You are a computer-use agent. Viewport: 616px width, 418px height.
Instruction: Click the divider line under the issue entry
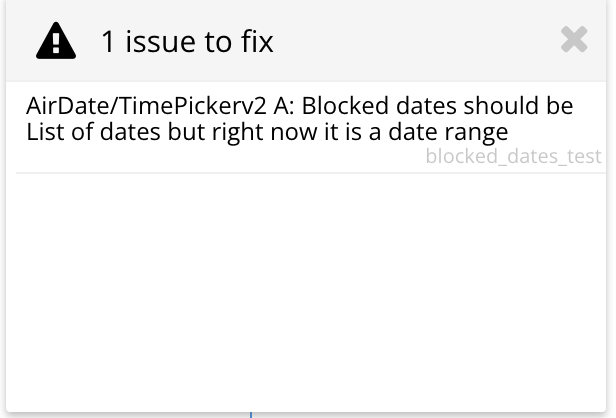[x=311, y=173]
